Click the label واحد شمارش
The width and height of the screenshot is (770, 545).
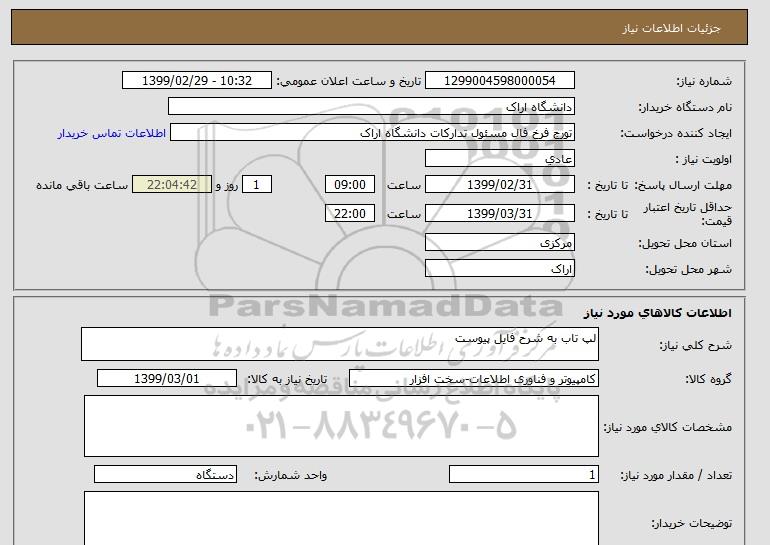pos(291,475)
